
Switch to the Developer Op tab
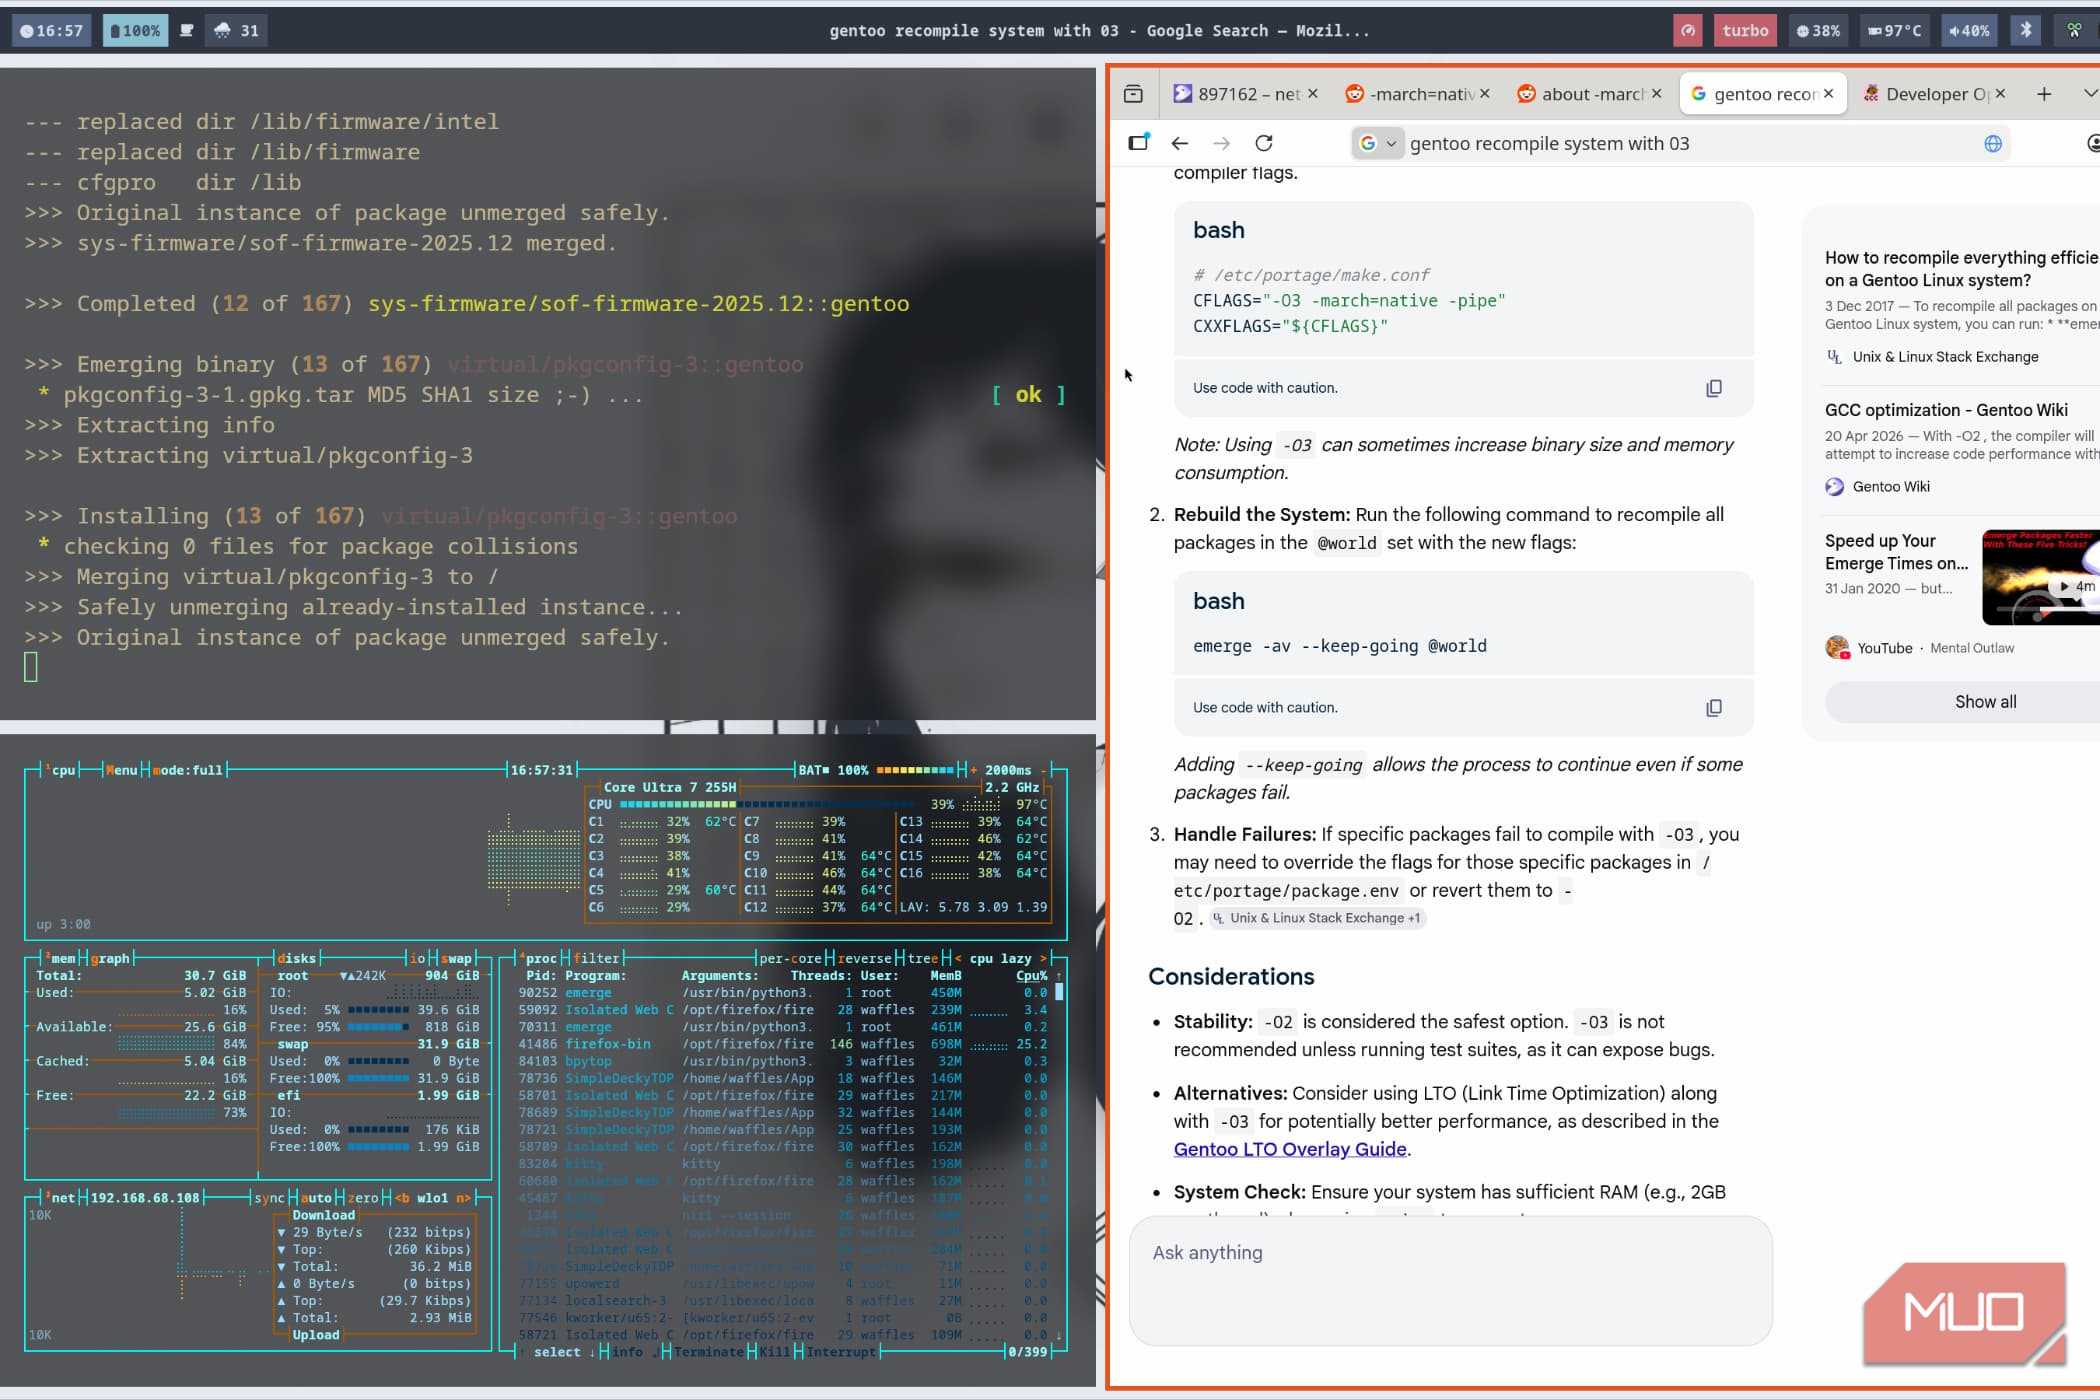click(1934, 94)
